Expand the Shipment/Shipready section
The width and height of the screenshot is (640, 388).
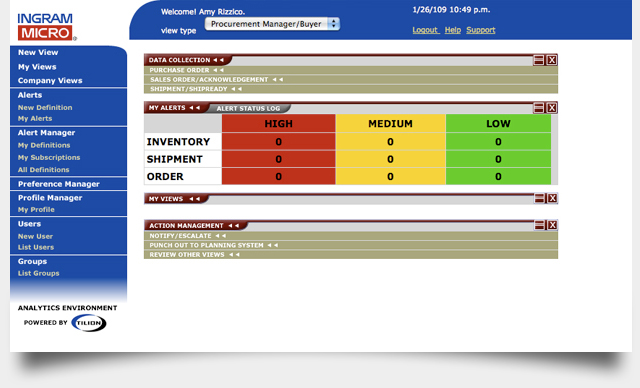[351, 89]
